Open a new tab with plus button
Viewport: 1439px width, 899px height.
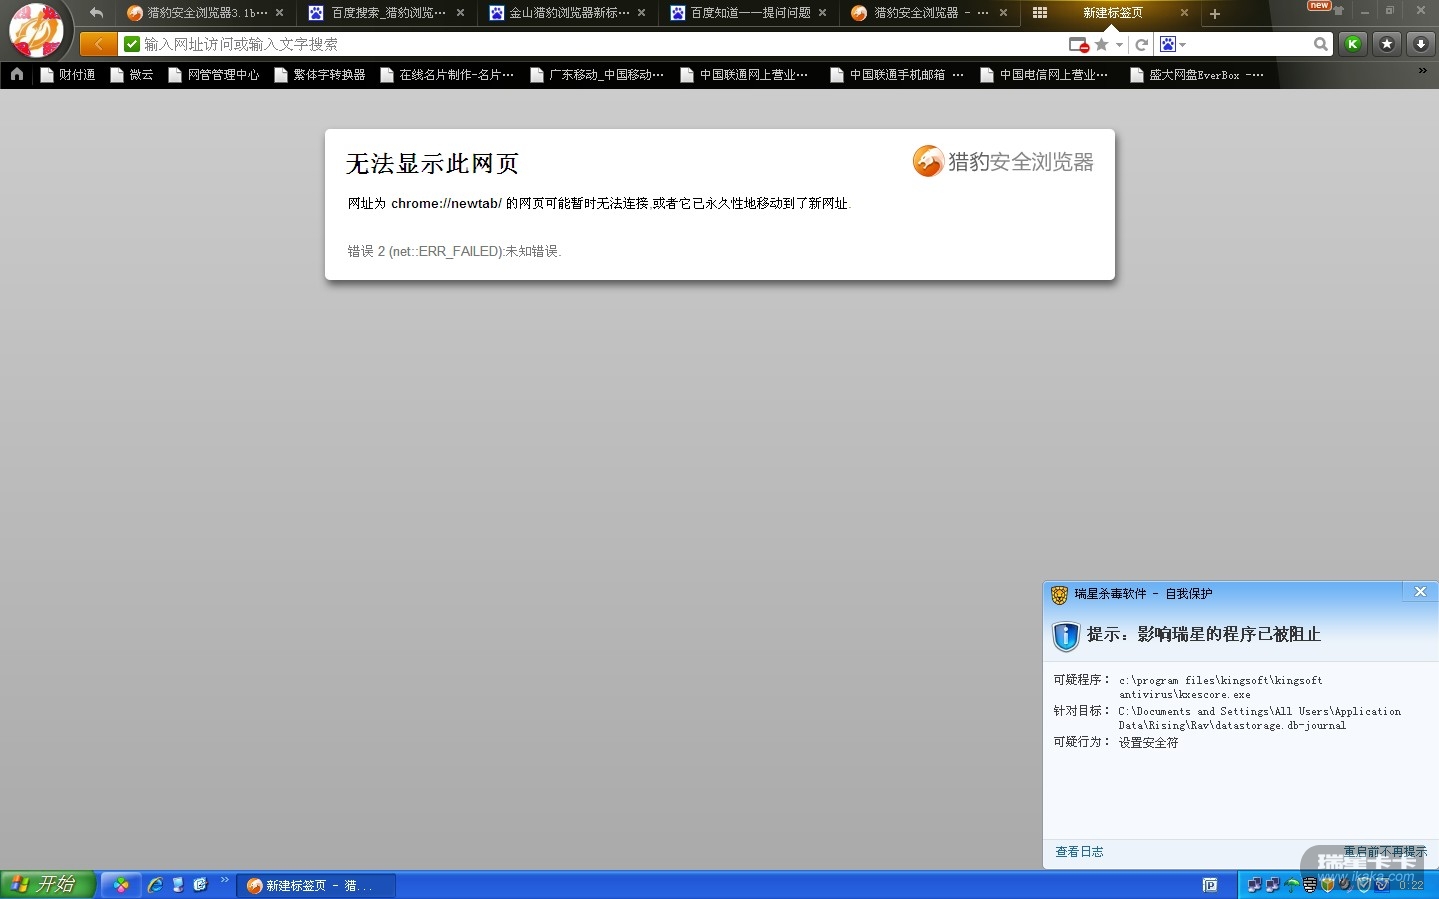1215,14
